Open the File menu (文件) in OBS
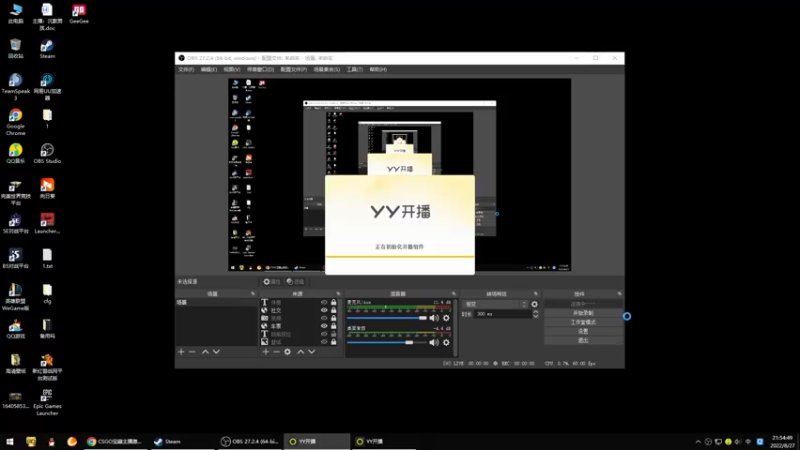The height and width of the screenshot is (450, 800). [186, 69]
